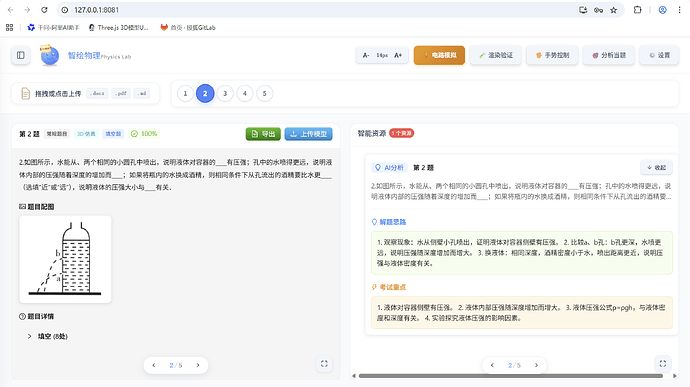Viewport: 690px width, 387px height.
Task: Switch to question tab 4
Action: pos(245,93)
